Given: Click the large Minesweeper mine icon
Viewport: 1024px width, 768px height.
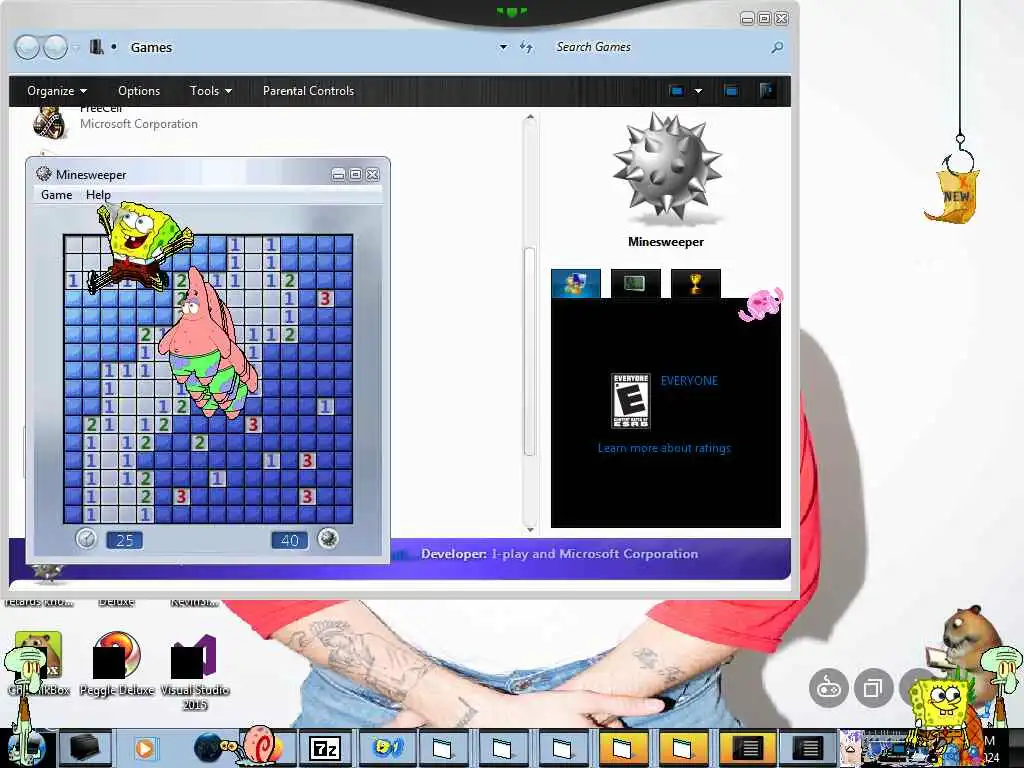Looking at the screenshot, I should point(666,168).
